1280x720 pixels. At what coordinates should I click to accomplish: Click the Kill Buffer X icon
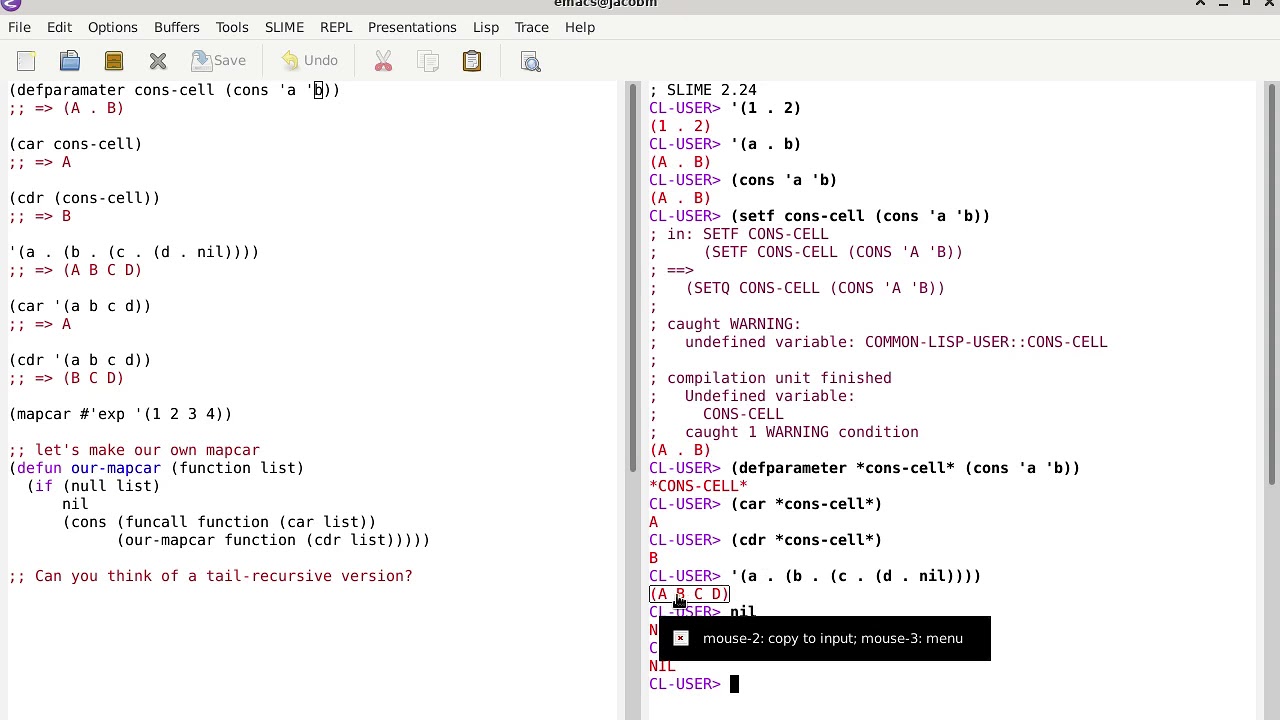tap(158, 61)
